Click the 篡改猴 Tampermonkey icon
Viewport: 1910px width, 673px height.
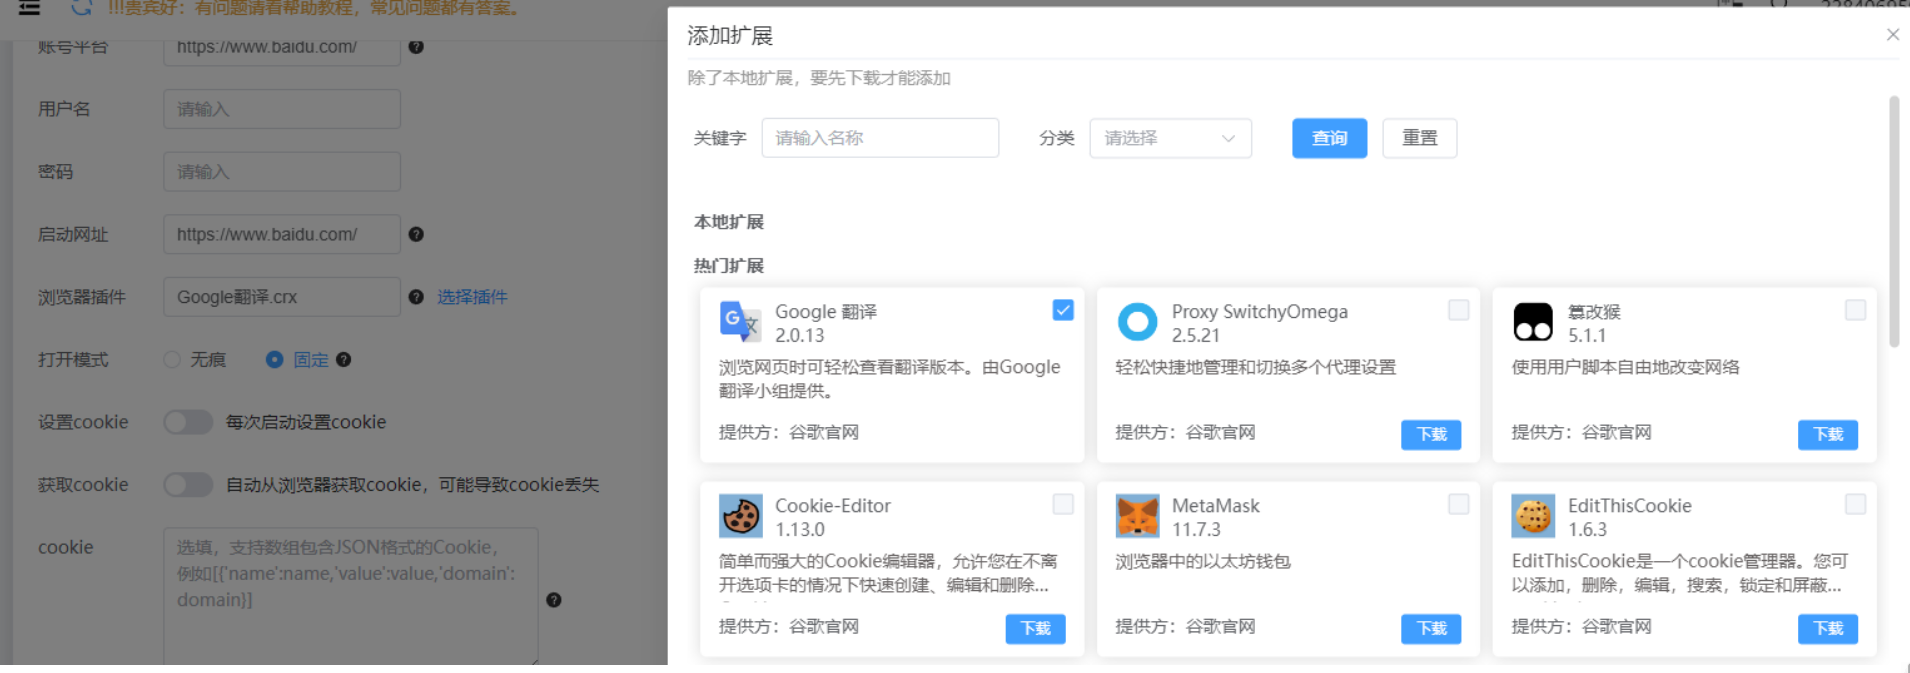pos(1532,322)
